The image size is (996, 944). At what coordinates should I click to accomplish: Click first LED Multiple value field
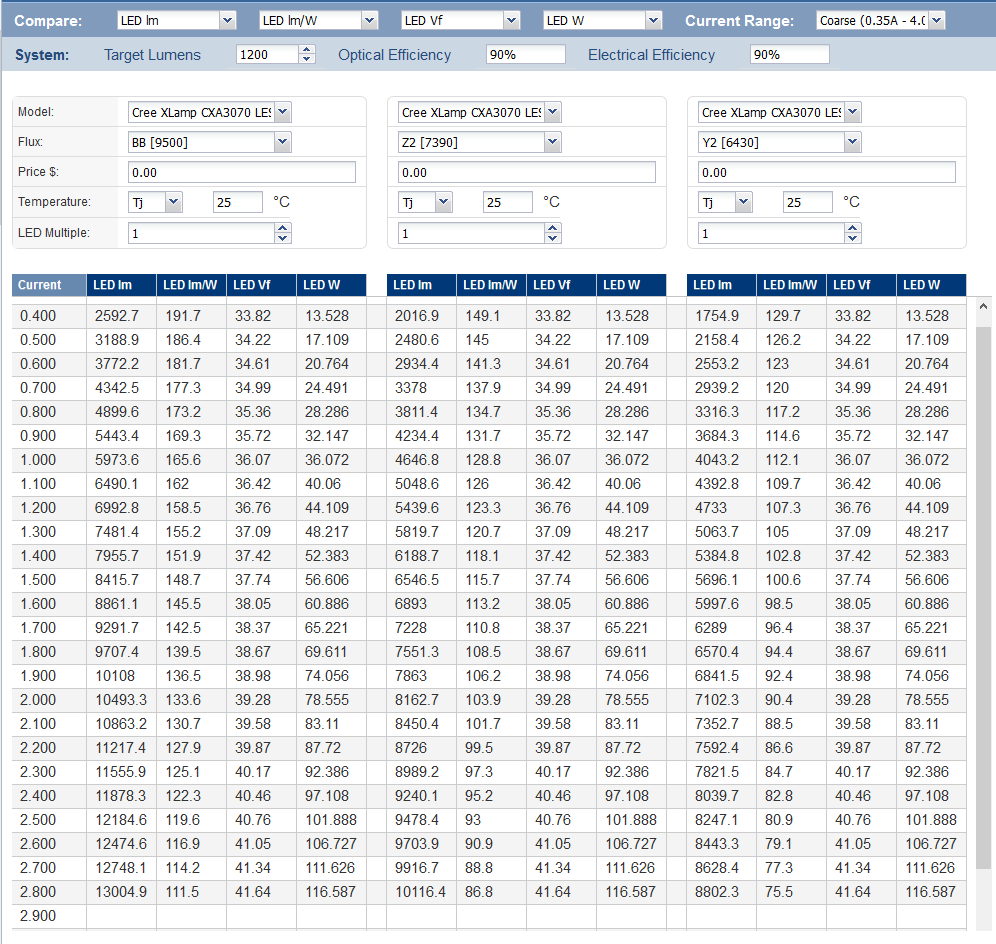tap(201, 233)
